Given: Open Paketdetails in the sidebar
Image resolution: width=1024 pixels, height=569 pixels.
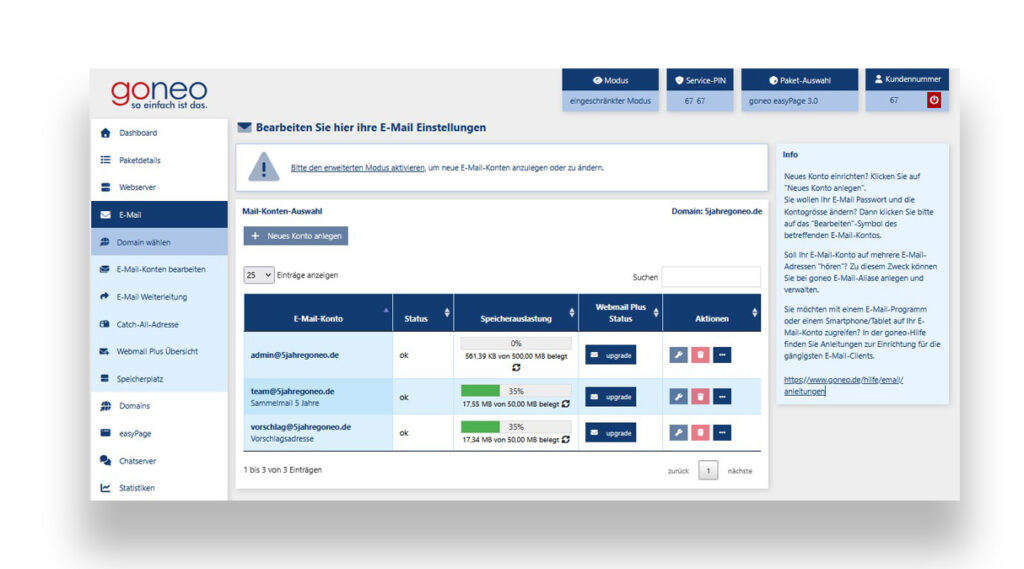Looking at the screenshot, I should (159, 160).
